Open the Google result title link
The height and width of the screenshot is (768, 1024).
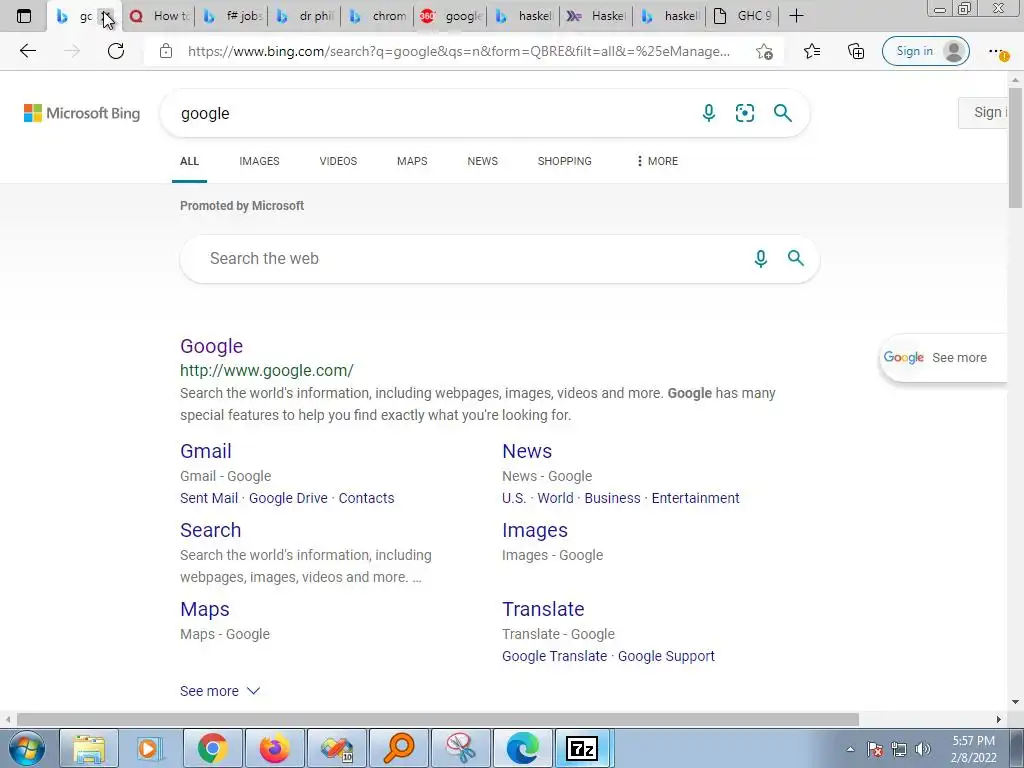[x=212, y=346]
